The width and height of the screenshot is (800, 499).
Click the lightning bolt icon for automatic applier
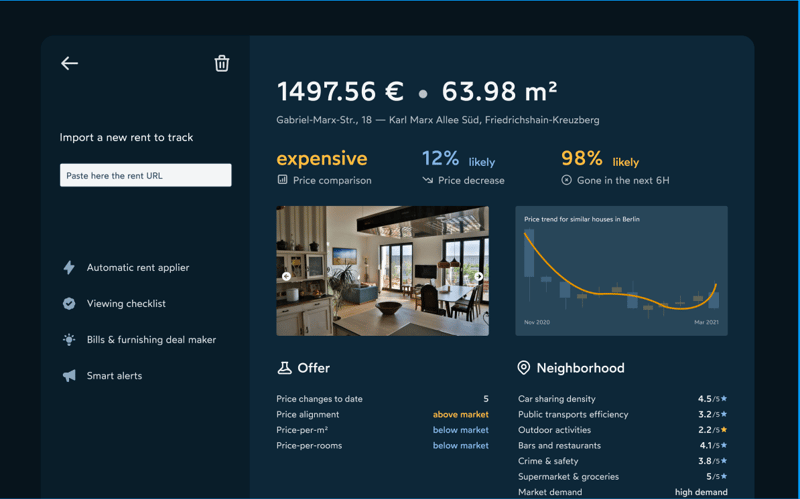pos(69,268)
